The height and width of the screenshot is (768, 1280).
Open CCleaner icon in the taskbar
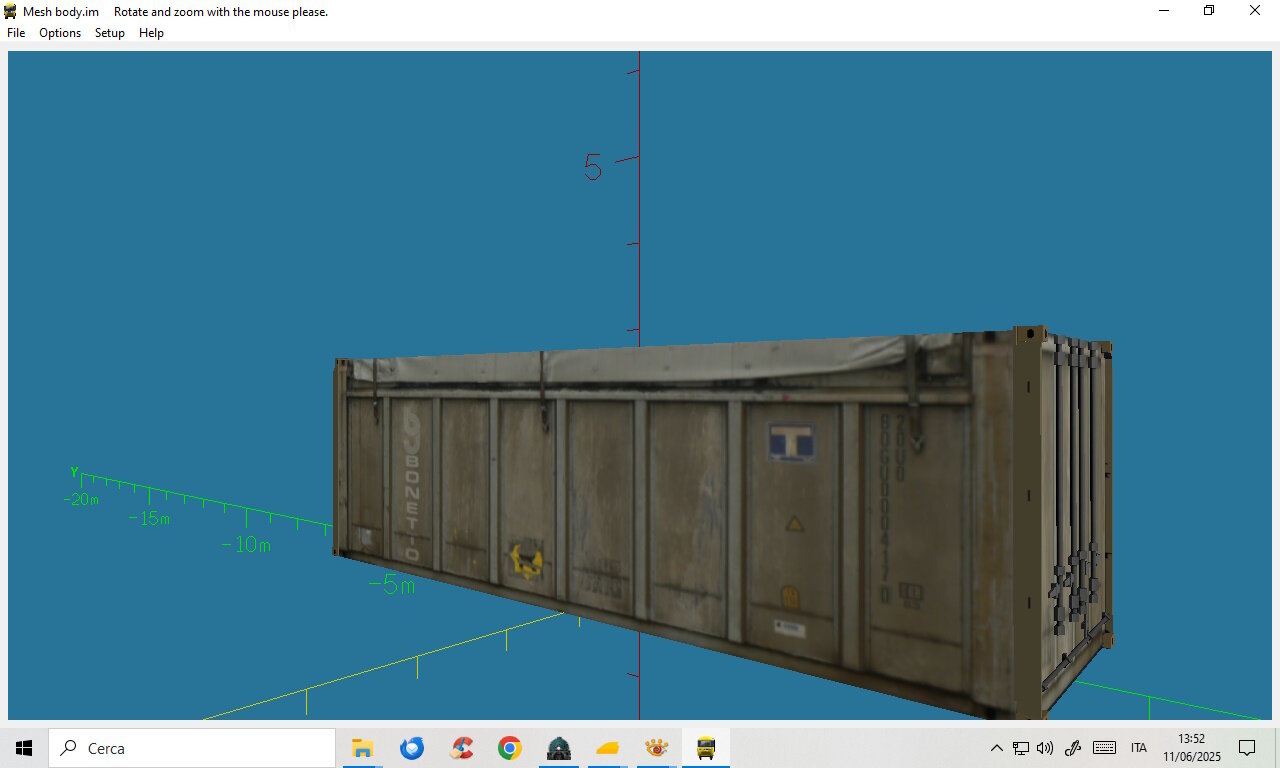(461, 748)
